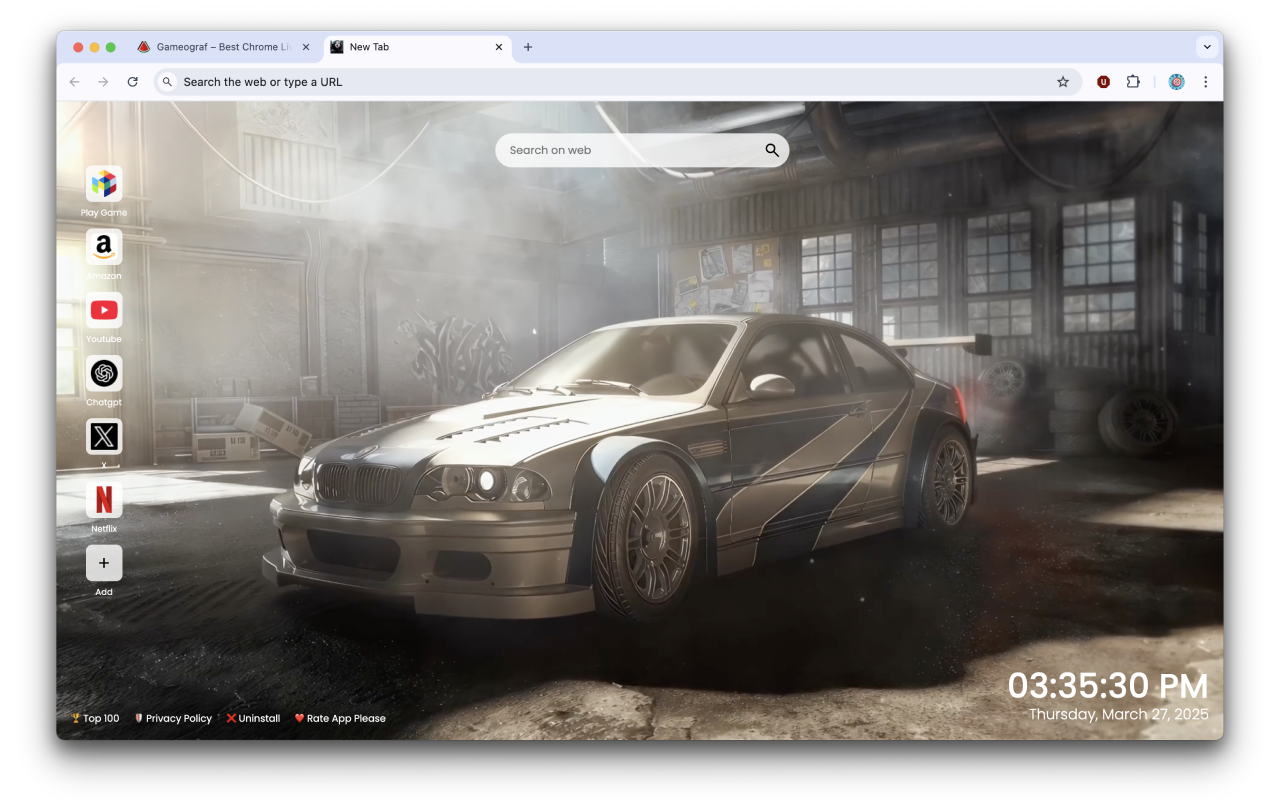Click the search icon in address bar

tap(168, 82)
